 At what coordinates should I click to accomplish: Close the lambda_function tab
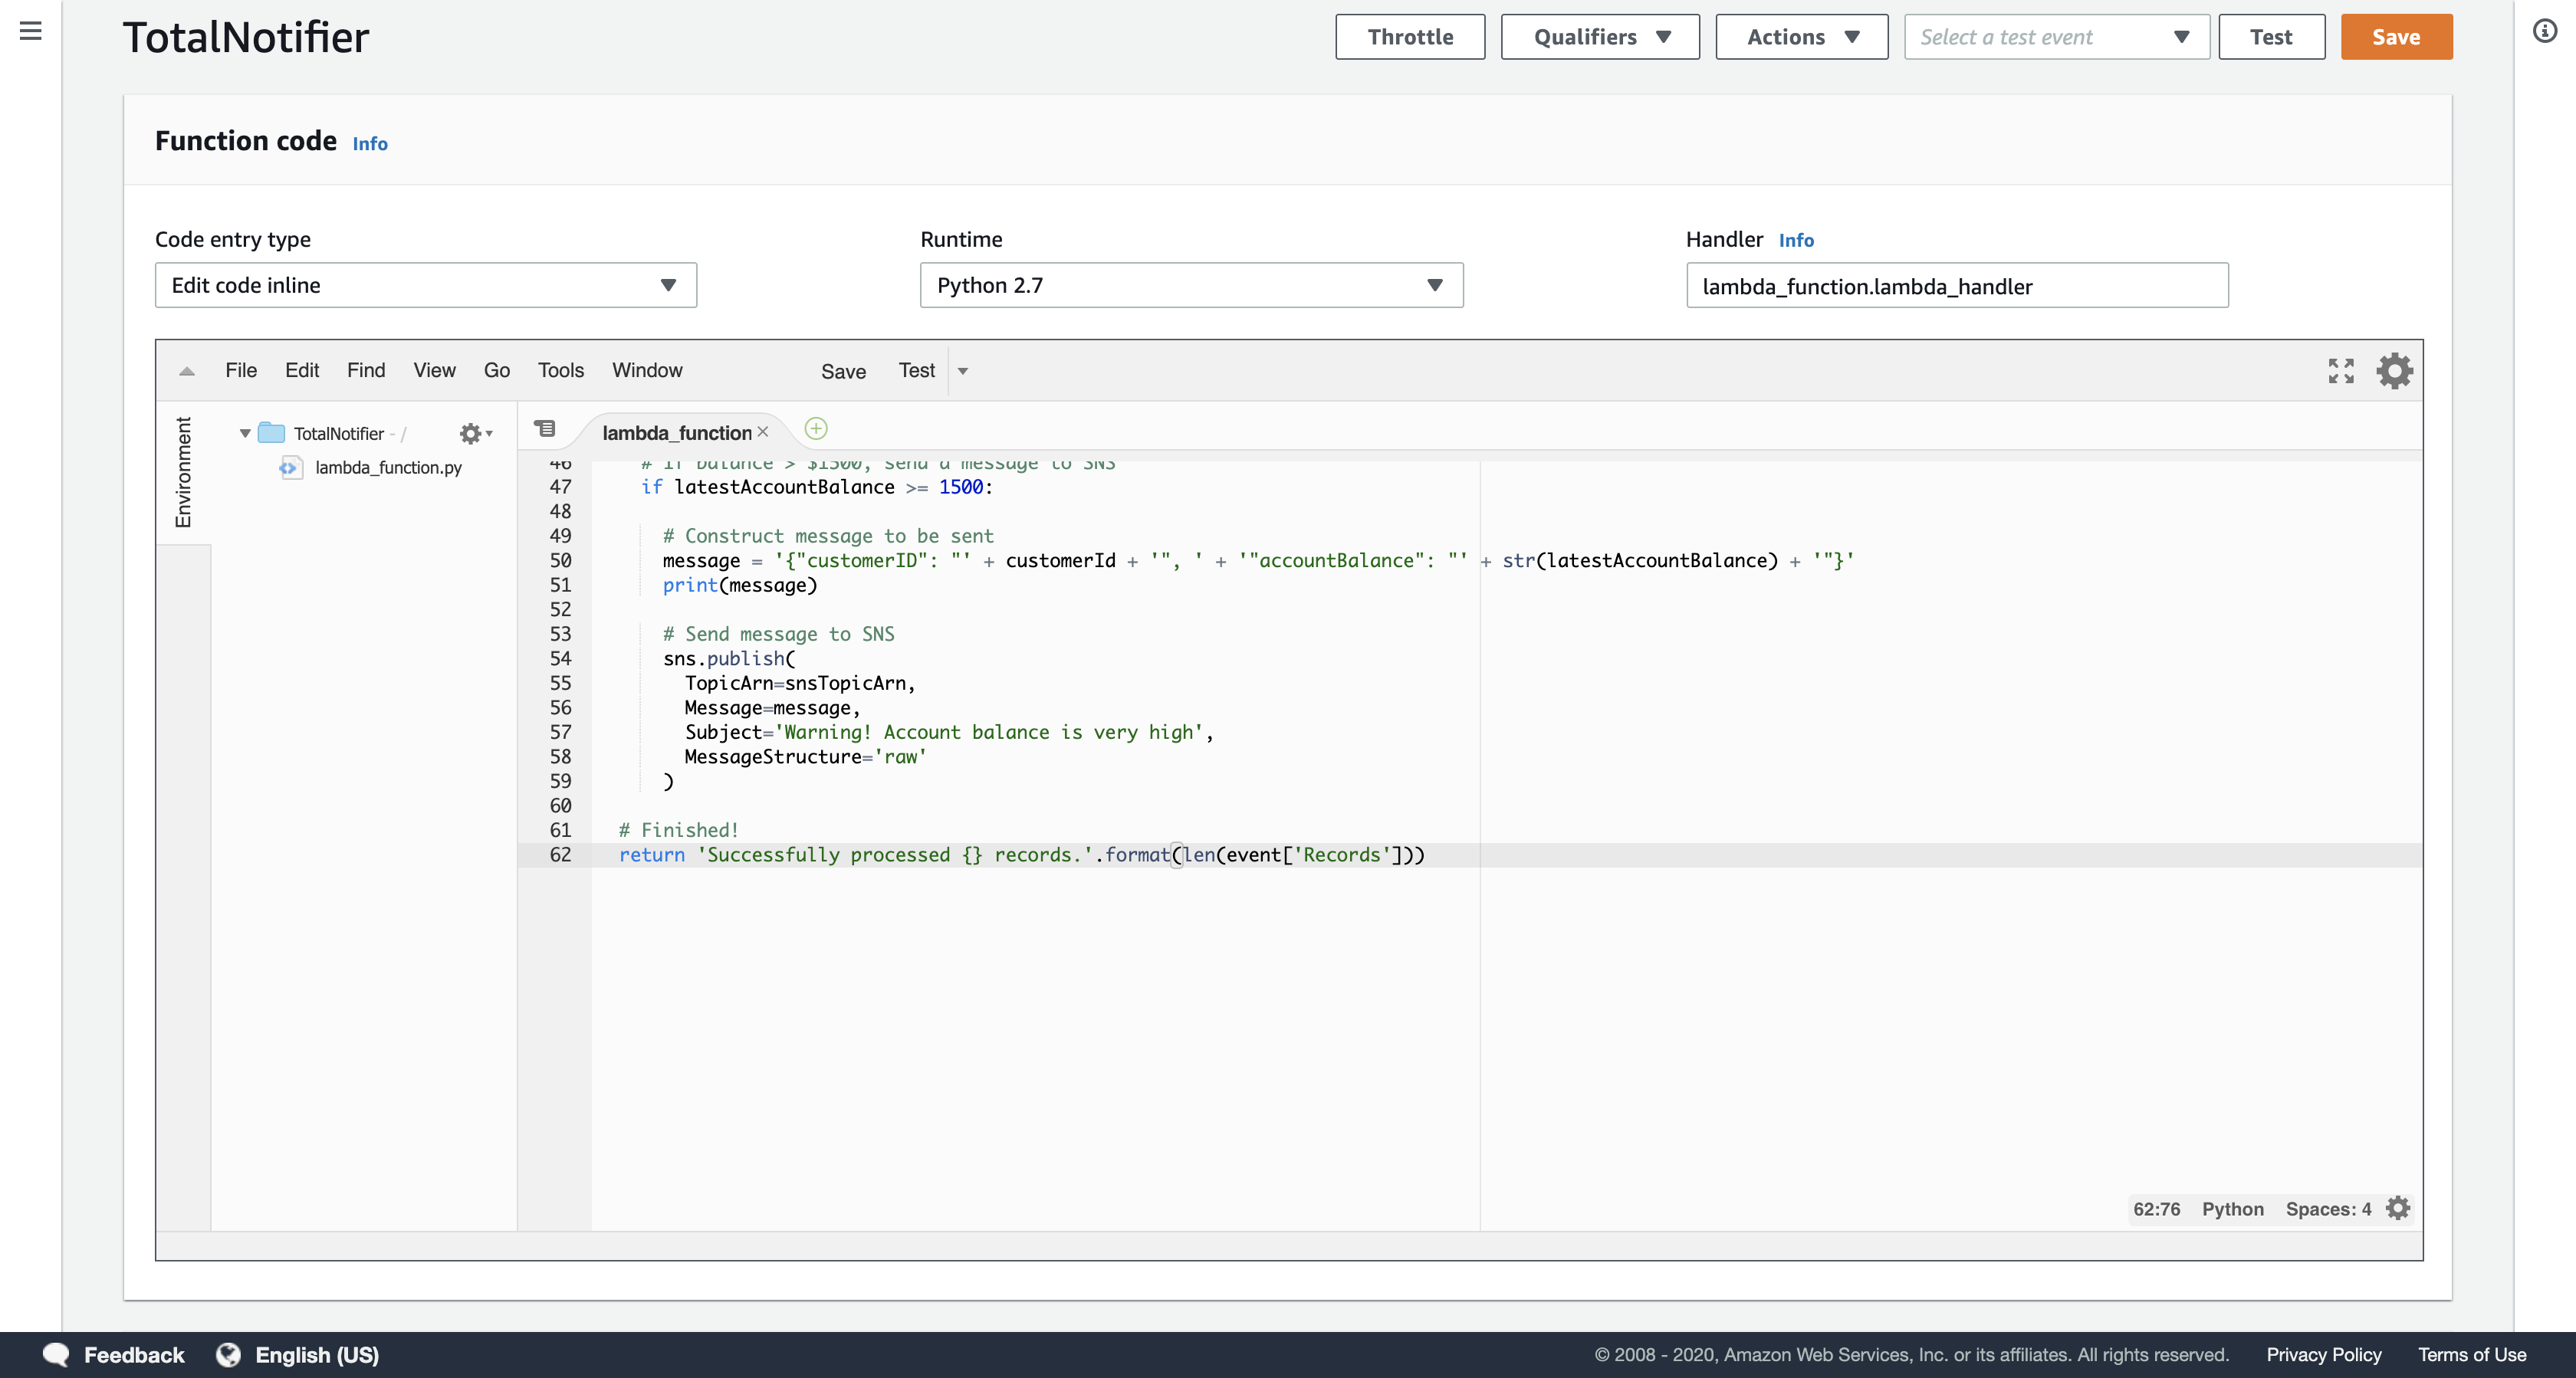[763, 432]
